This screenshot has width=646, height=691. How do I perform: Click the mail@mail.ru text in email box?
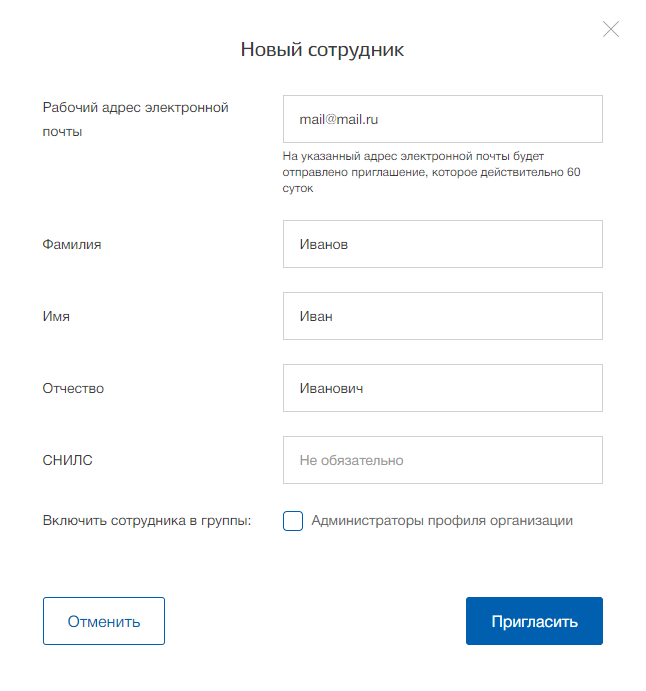tap(338, 119)
